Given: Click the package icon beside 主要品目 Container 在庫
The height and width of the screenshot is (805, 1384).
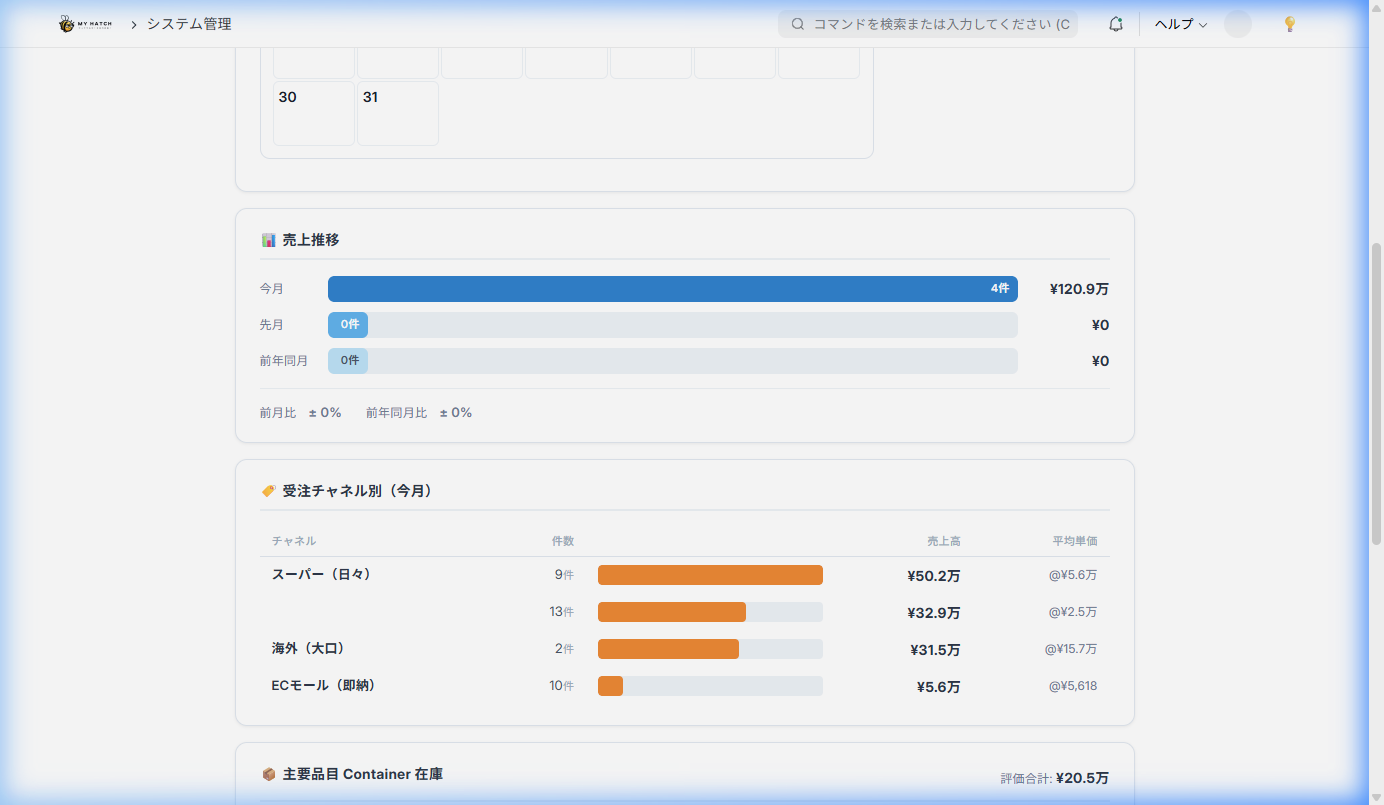Looking at the screenshot, I should (267, 773).
